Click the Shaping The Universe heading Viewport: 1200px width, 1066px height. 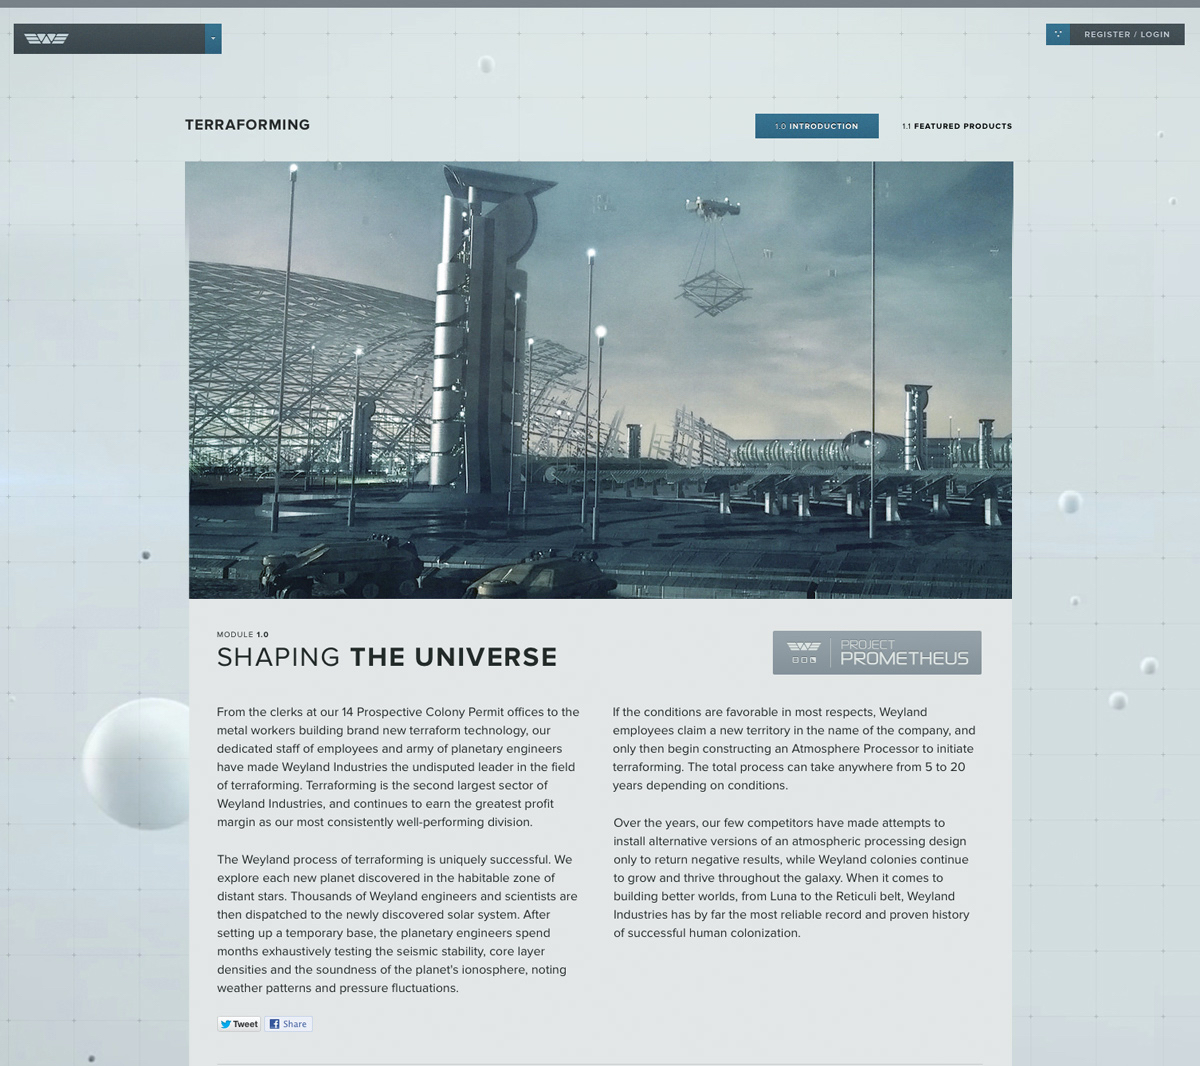[x=387, y=657]
